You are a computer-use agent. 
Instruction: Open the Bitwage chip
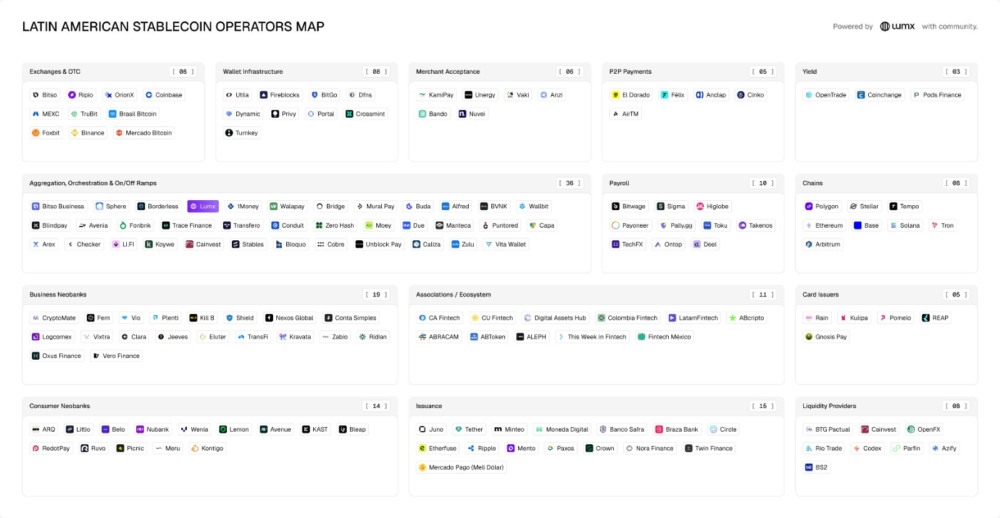coord(629,207)
